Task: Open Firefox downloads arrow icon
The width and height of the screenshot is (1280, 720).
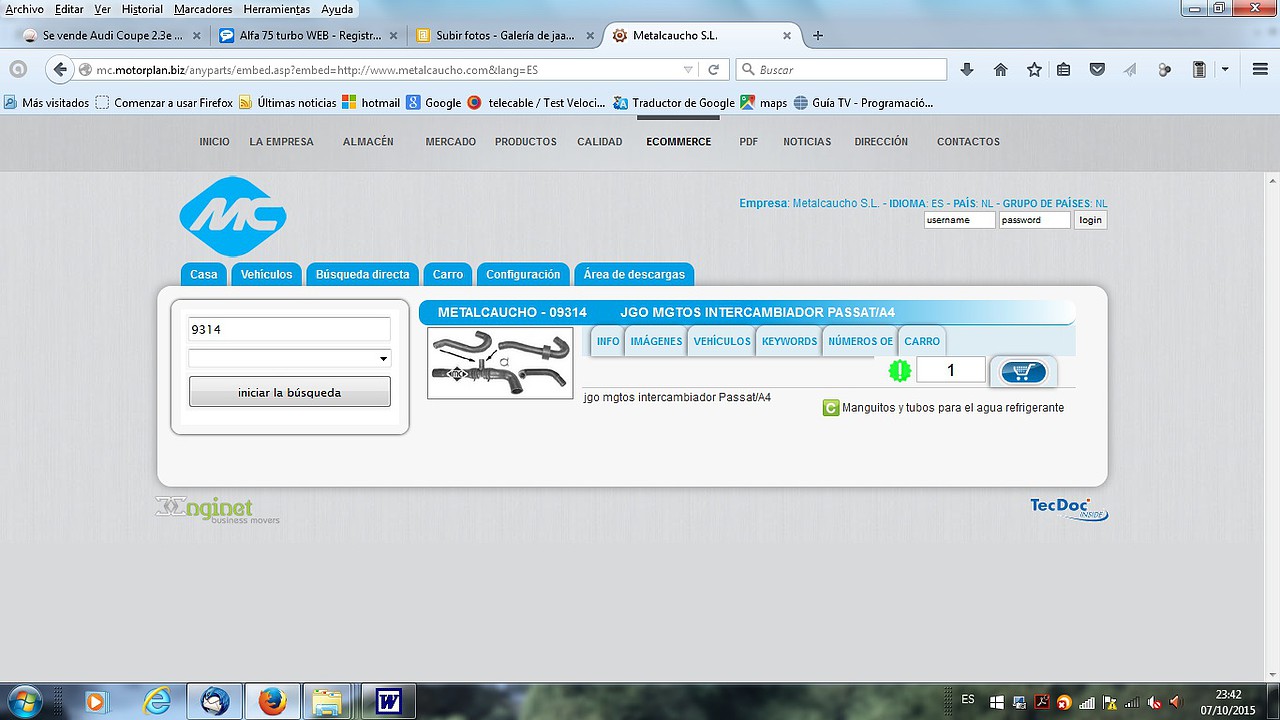Action: click(x=966, y=70)
